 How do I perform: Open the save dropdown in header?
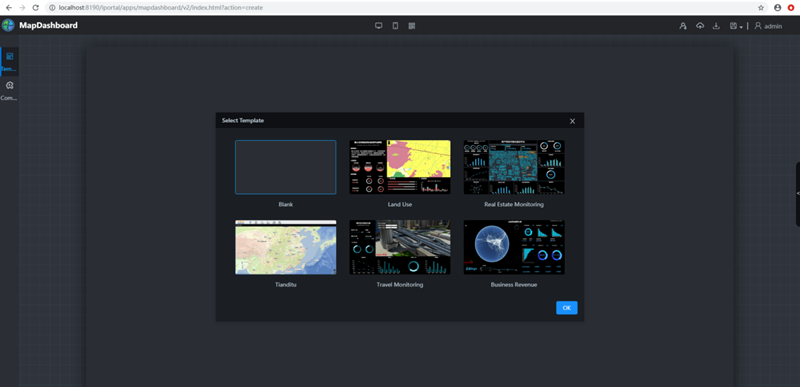[x=736, y=26]
